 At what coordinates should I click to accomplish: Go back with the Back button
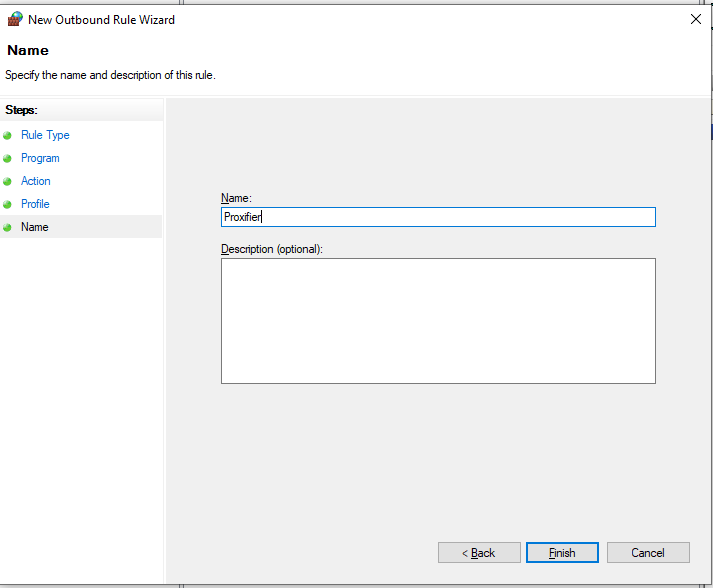pyautogui.click(x=479, y=553)
